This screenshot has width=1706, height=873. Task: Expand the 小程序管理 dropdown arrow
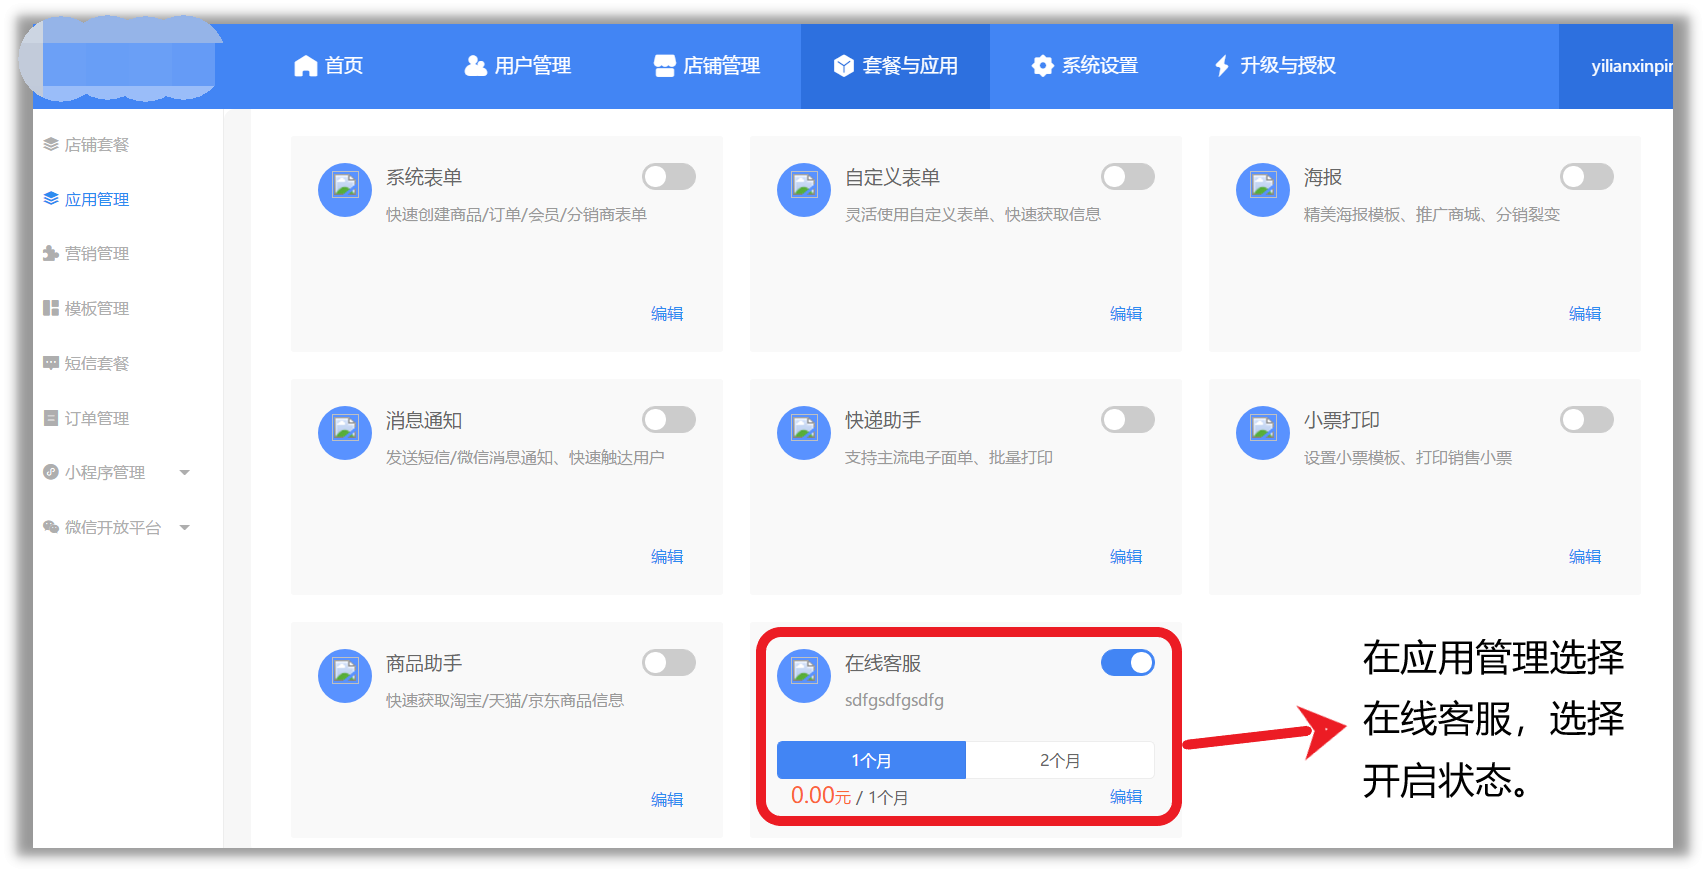point(185,473)
